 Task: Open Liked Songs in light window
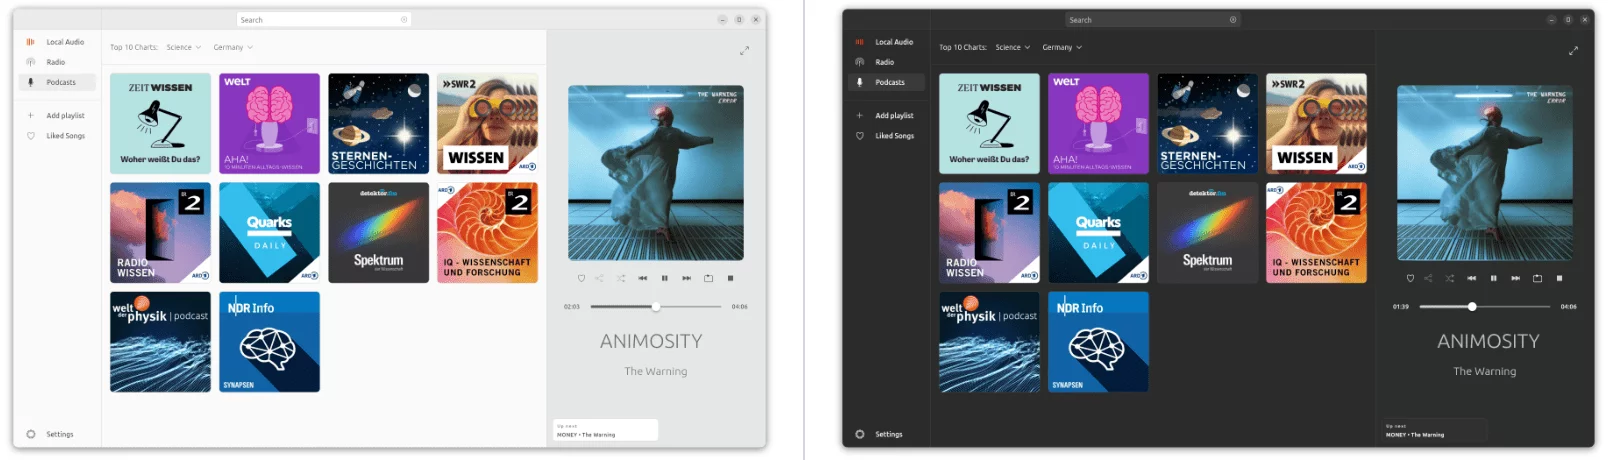[57, 136]
